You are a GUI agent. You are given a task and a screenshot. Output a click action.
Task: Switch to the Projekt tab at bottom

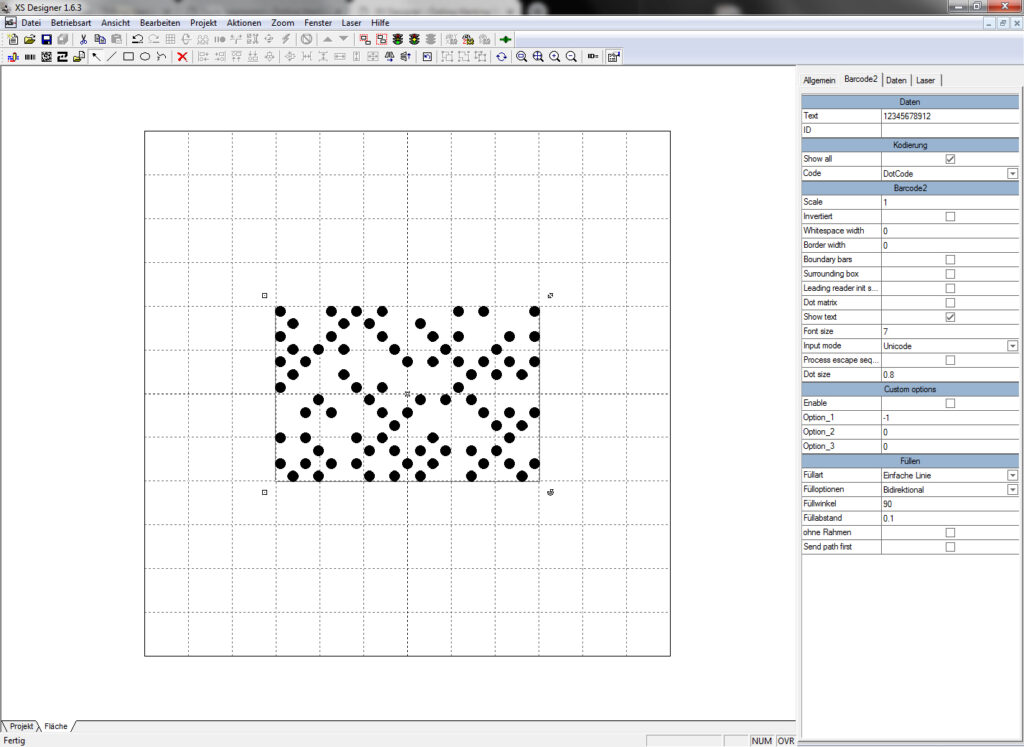click(x=21, y=726)
